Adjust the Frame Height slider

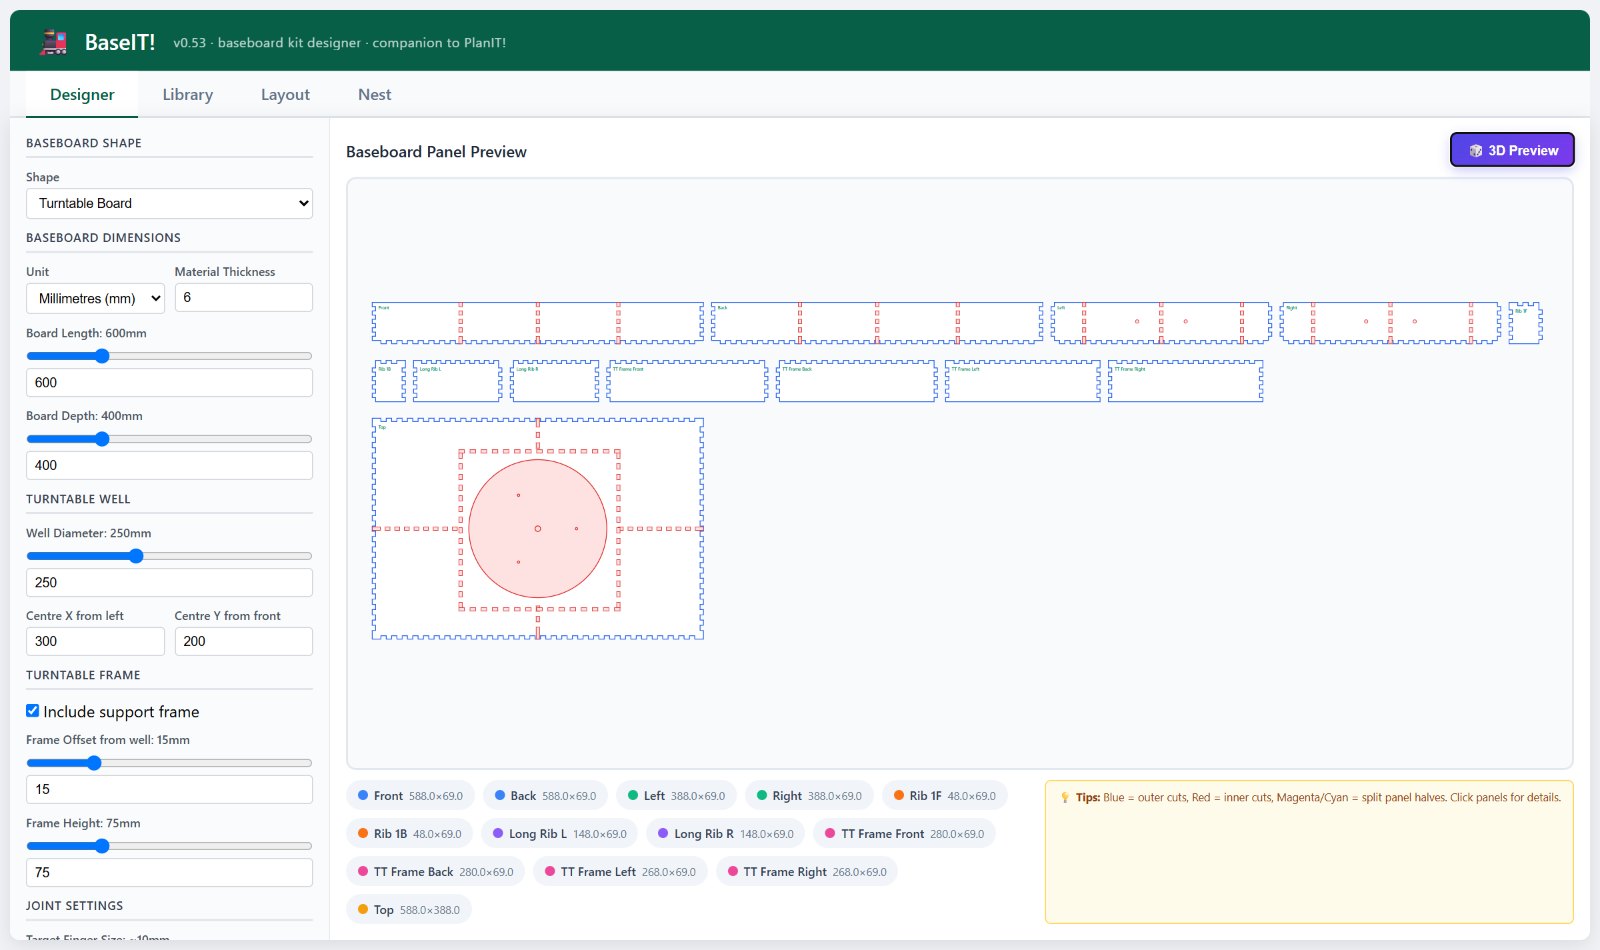click(x=169, y=846)
